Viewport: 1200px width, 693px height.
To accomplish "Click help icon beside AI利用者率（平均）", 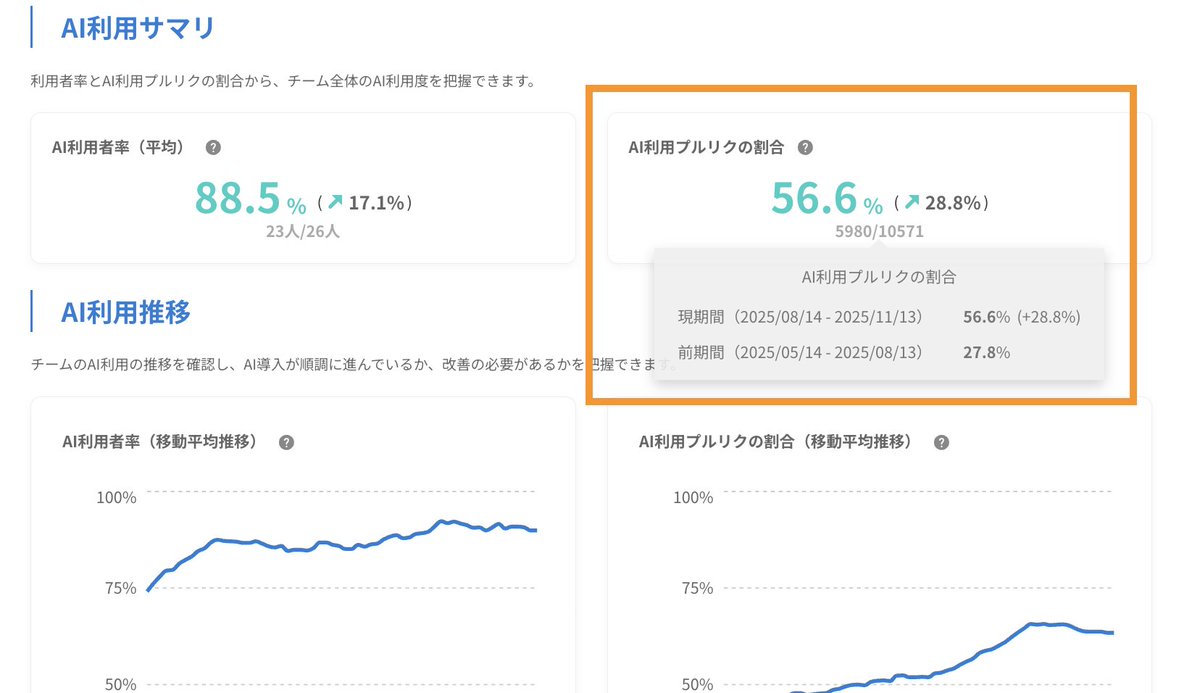I will point(213,147).
